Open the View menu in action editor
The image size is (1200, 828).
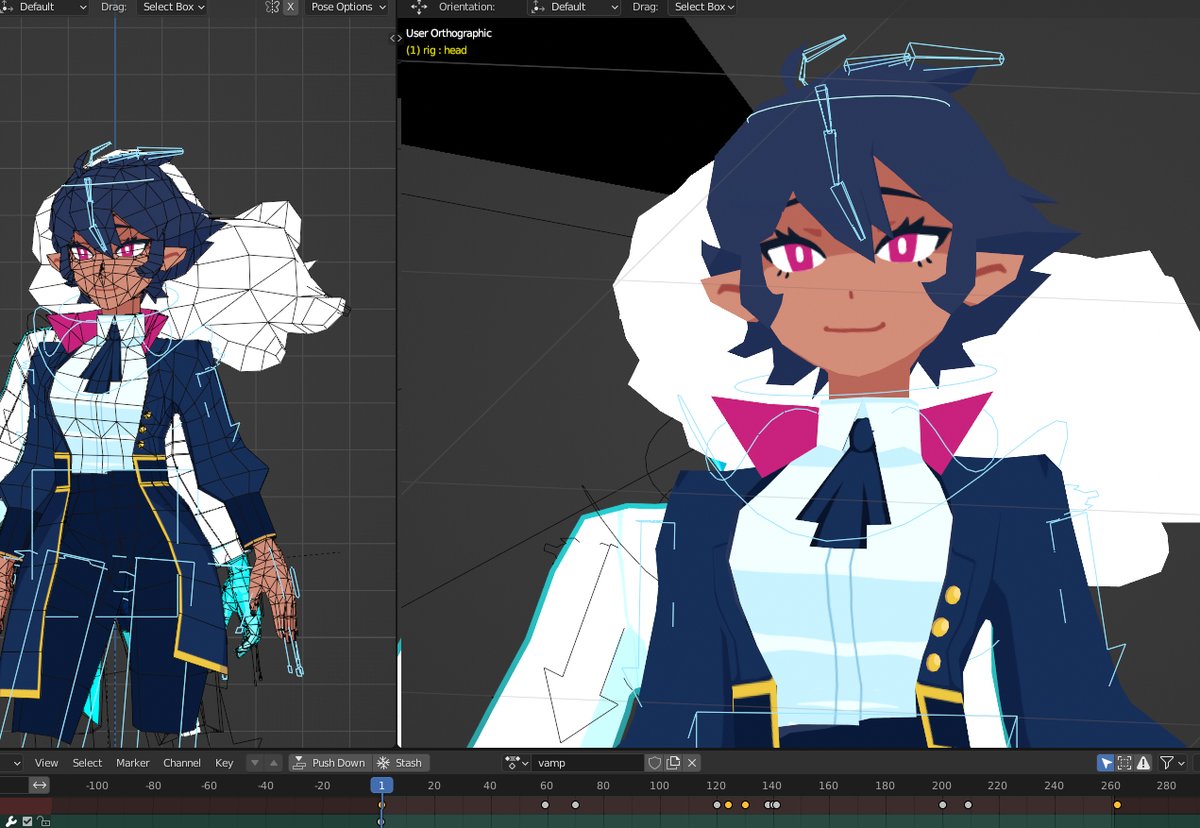pyautogui.click(x=46, y=763)
